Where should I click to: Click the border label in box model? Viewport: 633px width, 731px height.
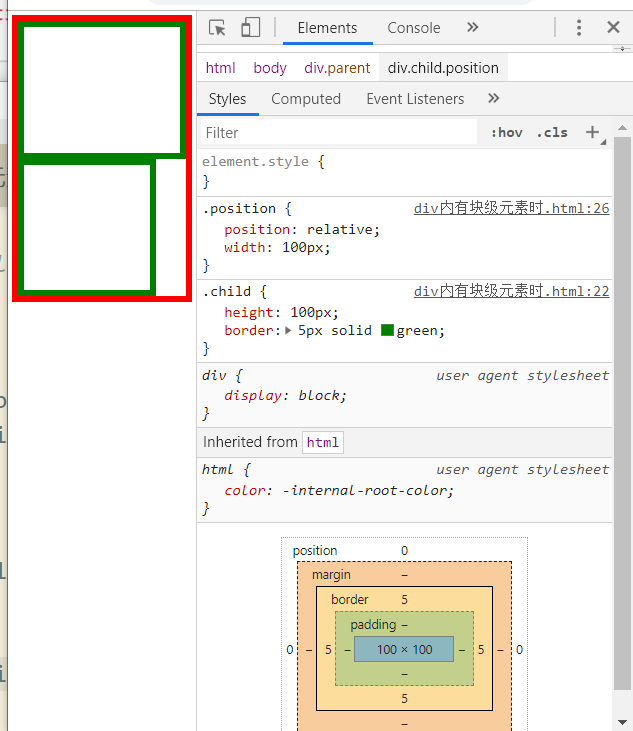pyautogui.click(x=350, y=600)
